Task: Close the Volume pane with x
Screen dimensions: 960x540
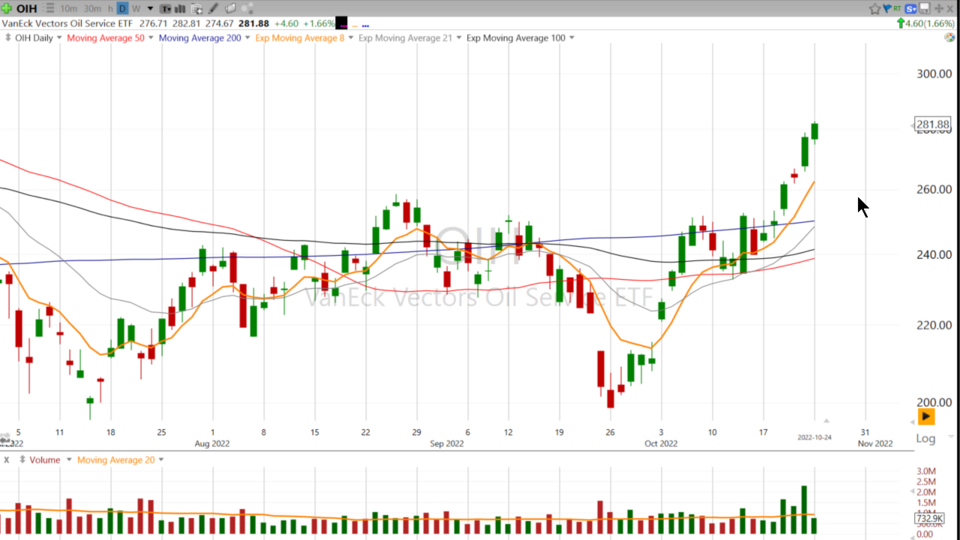Action: tap(7, 460)
